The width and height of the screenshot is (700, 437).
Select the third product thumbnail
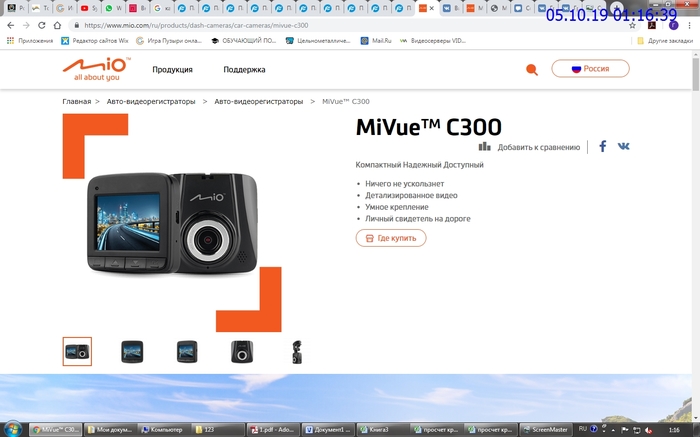[x=187, y=352]
